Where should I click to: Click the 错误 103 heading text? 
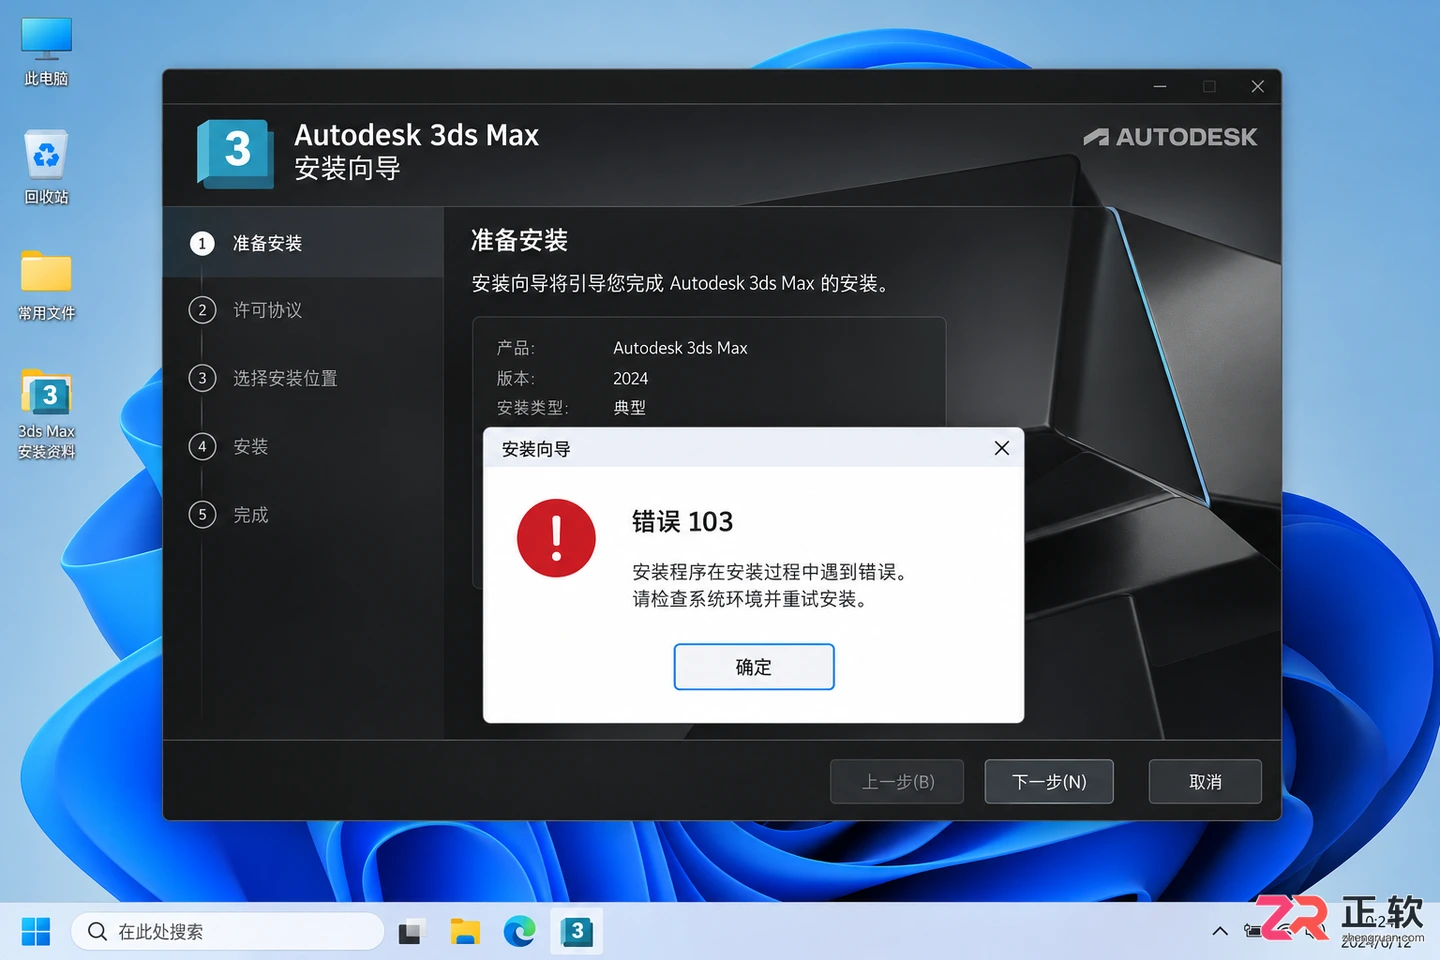pyautogui.click(x=683, y=522)
